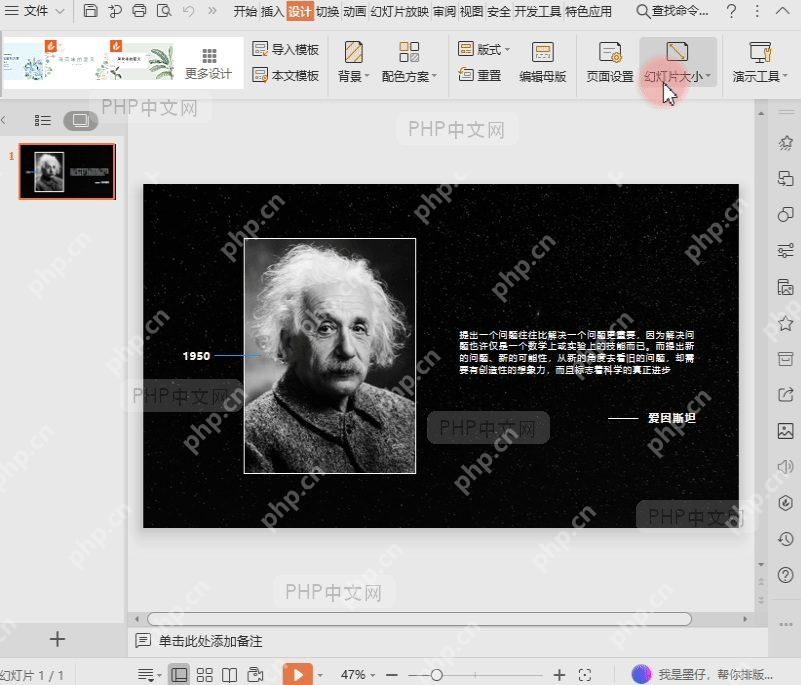Open the three-dot more options menu
This screenshot has width=801, height=685.
tap(757, 11)
